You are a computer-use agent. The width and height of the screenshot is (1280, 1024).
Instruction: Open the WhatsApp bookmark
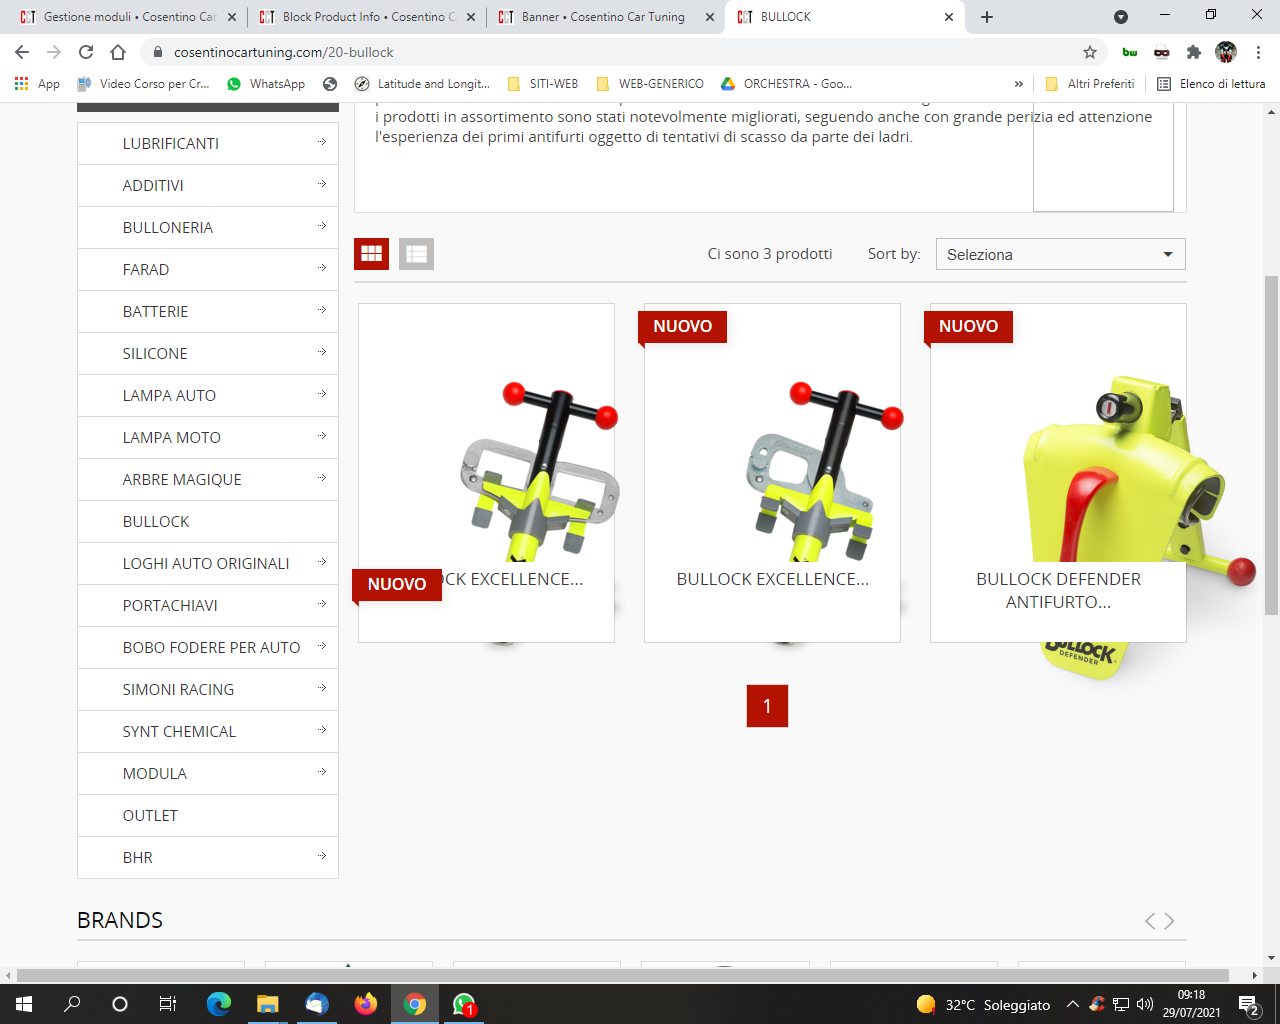[x=266, y=84]
